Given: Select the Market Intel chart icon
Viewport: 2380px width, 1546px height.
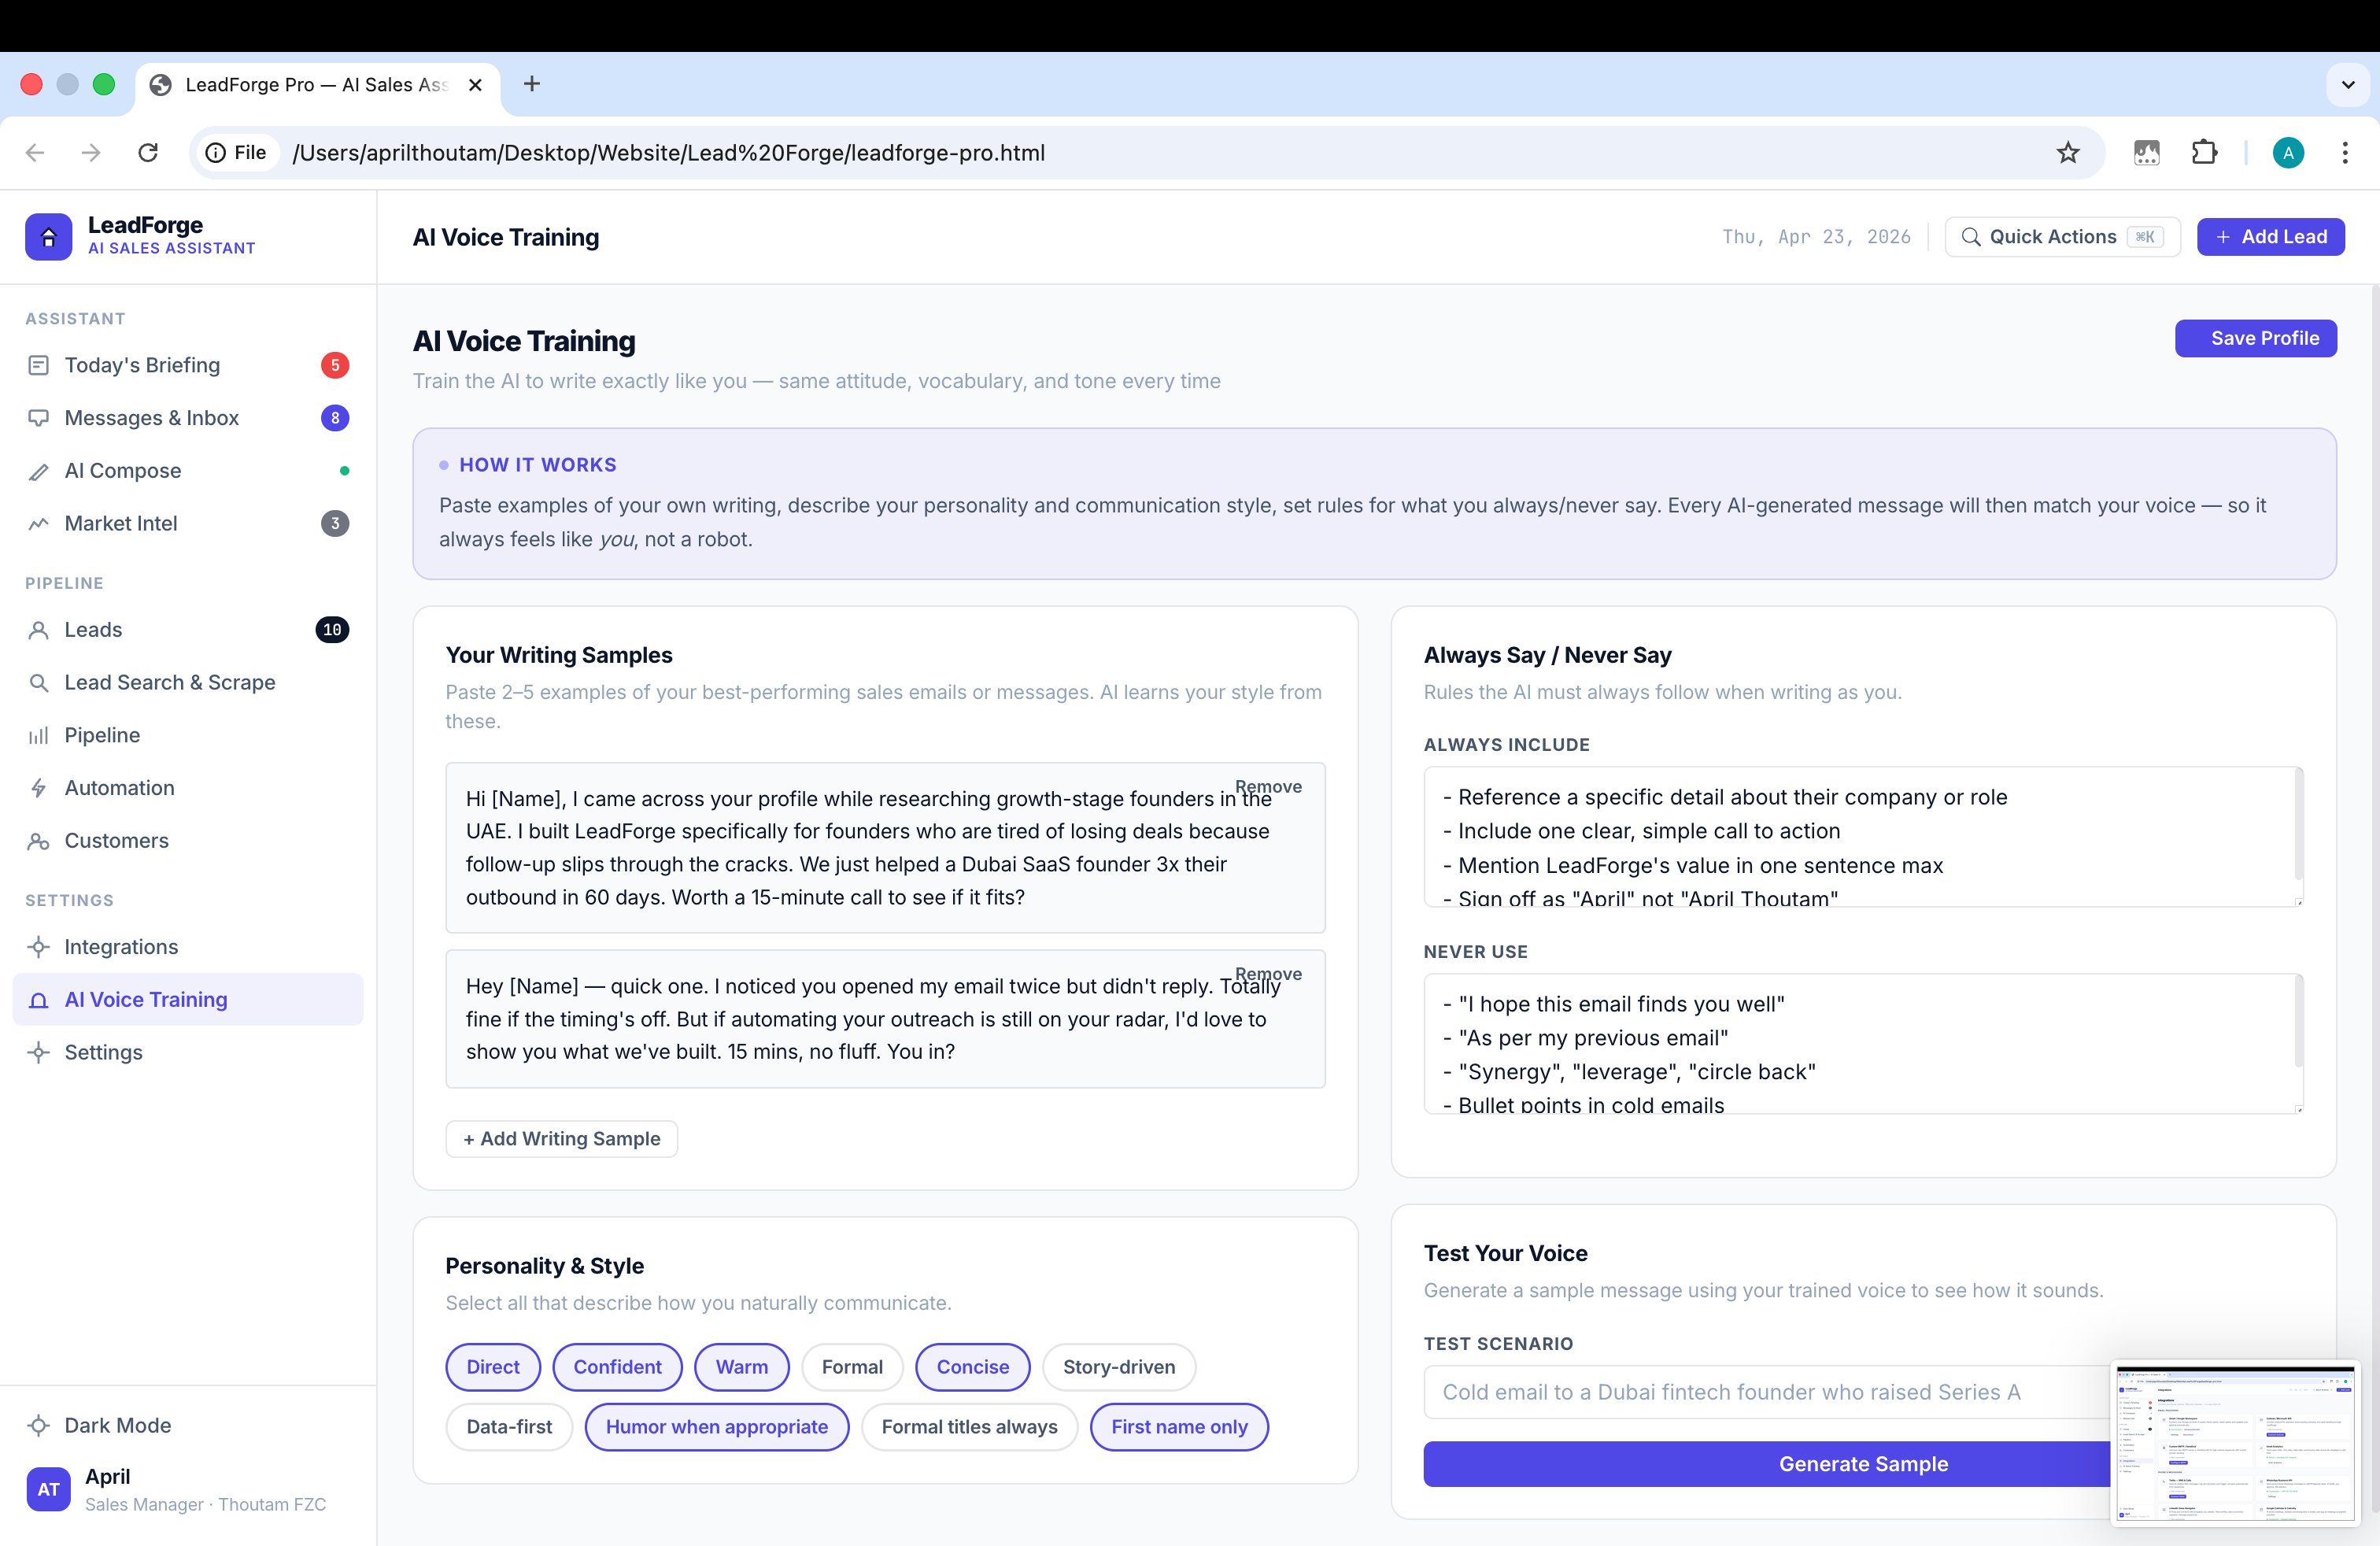Looking at the screenshot, I should [39, 523].
